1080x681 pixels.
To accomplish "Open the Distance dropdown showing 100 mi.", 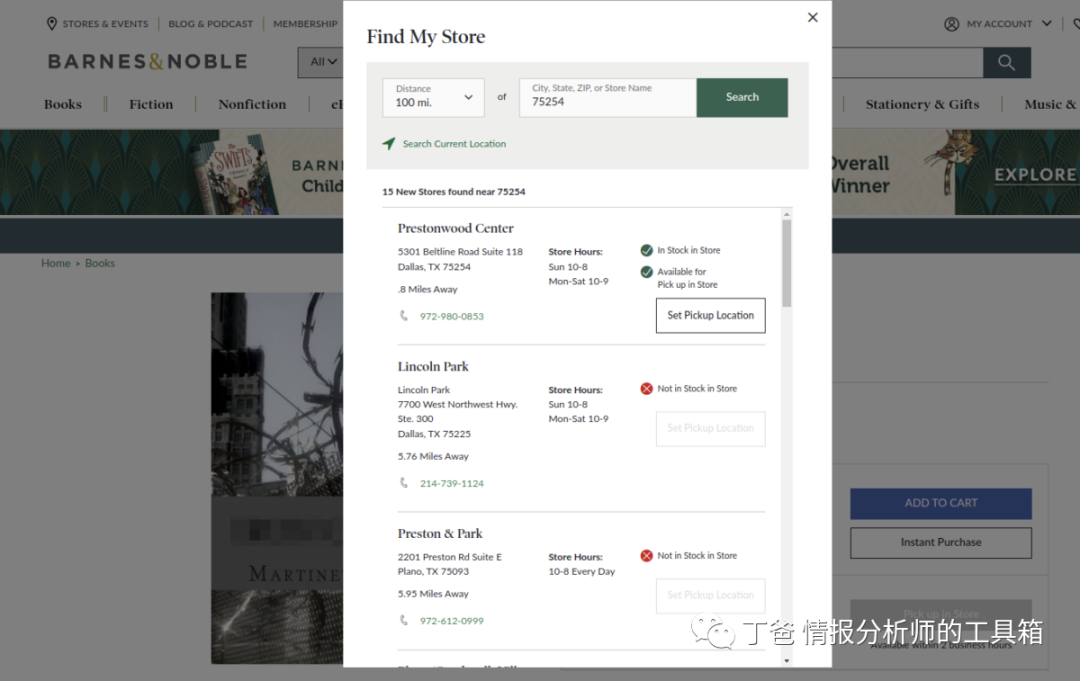I will (x=433, y=97).
